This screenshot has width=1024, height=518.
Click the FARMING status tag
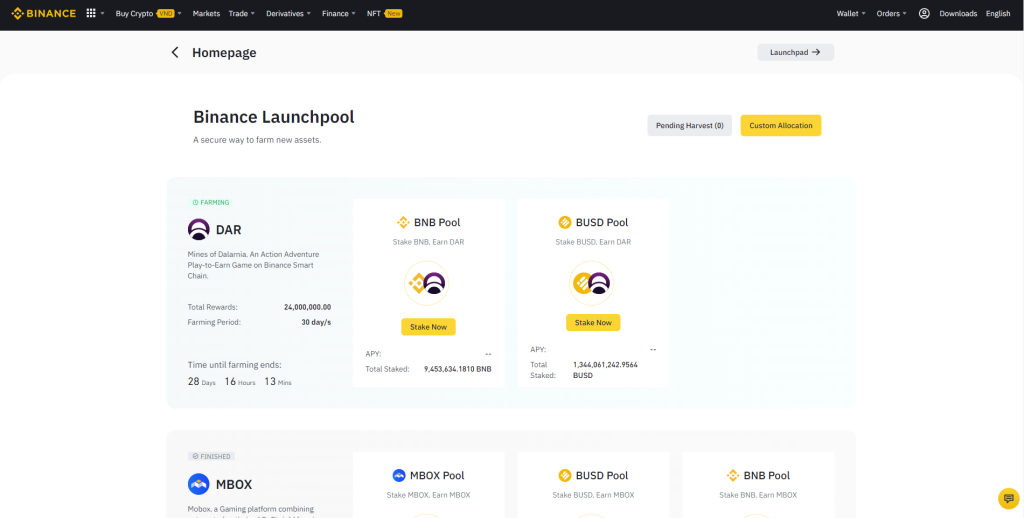211,202
